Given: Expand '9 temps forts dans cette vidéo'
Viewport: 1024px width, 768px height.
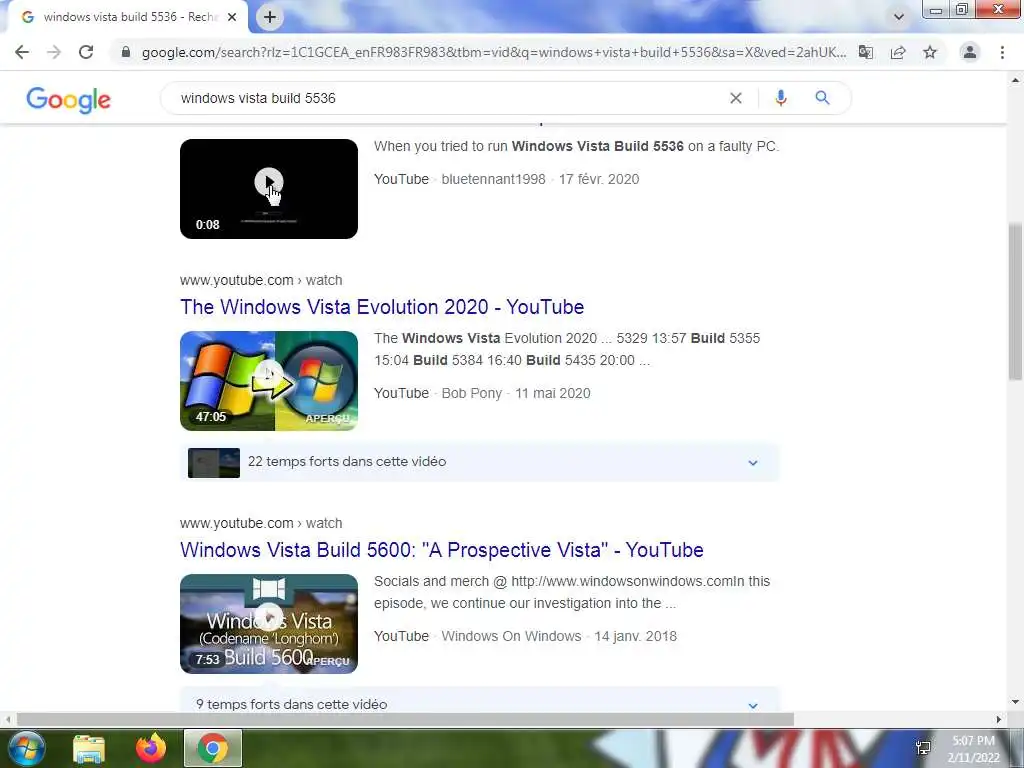Looking at the screenshot, I should (x=480, y=700).
